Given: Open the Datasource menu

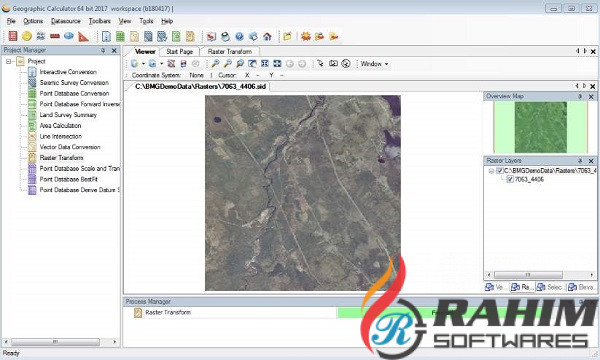Looking at the screenshot, I should [x=66, y=21].
